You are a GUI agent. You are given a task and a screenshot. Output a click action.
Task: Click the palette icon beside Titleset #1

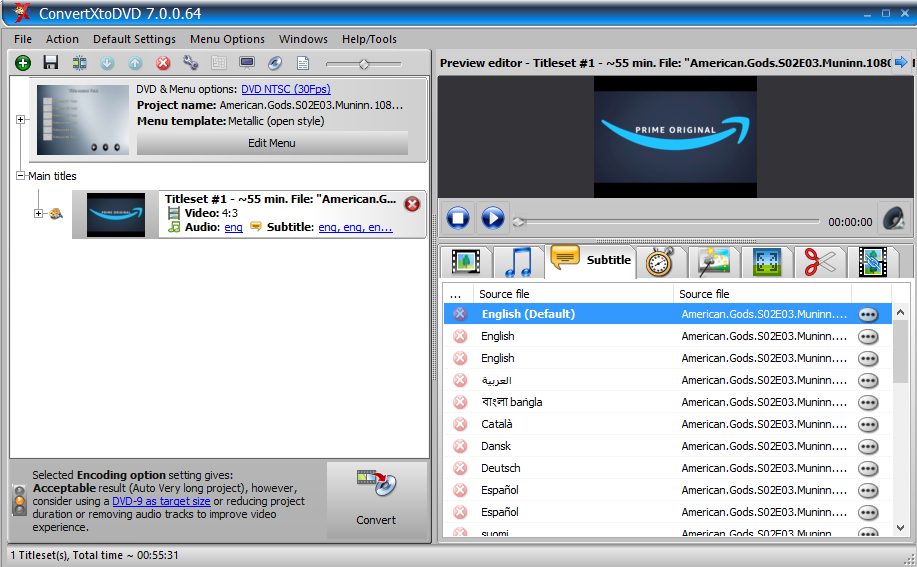56,213
